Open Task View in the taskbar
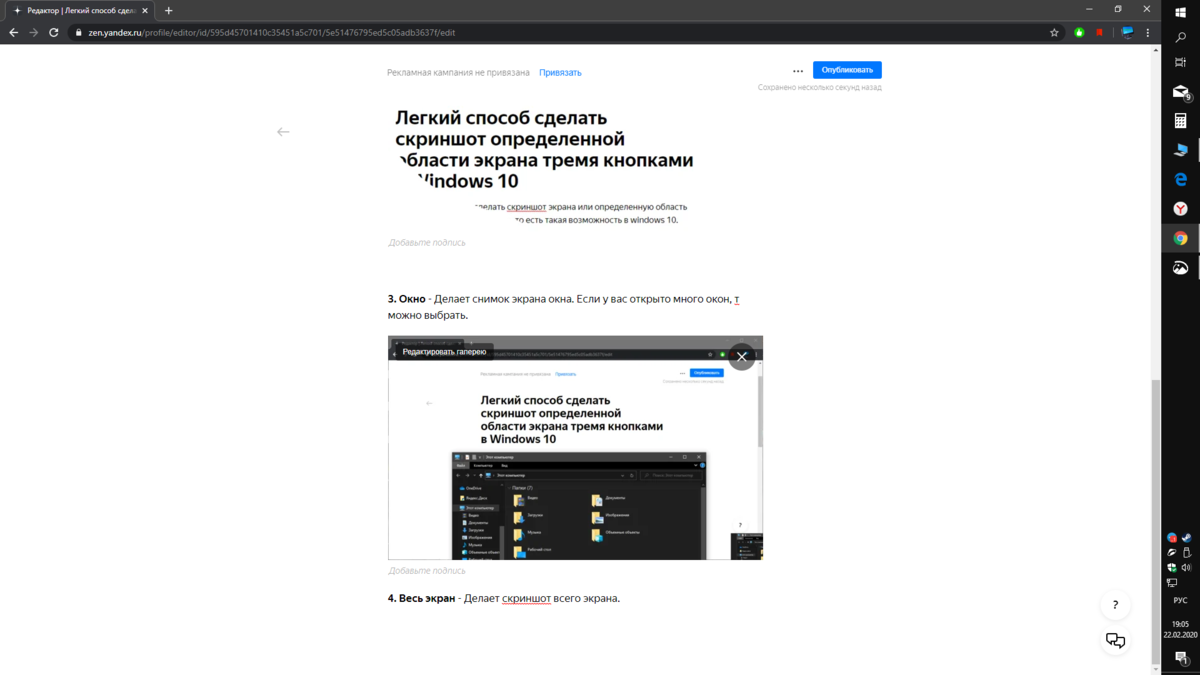Viewport: 1200px width, 675px height. click(x=1180, y=63)
